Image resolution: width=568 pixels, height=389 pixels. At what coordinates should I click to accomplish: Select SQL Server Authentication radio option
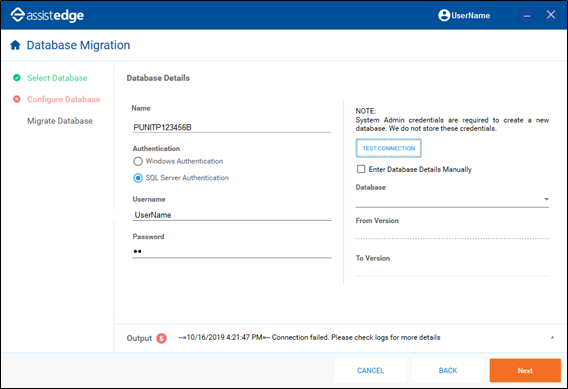138,178
